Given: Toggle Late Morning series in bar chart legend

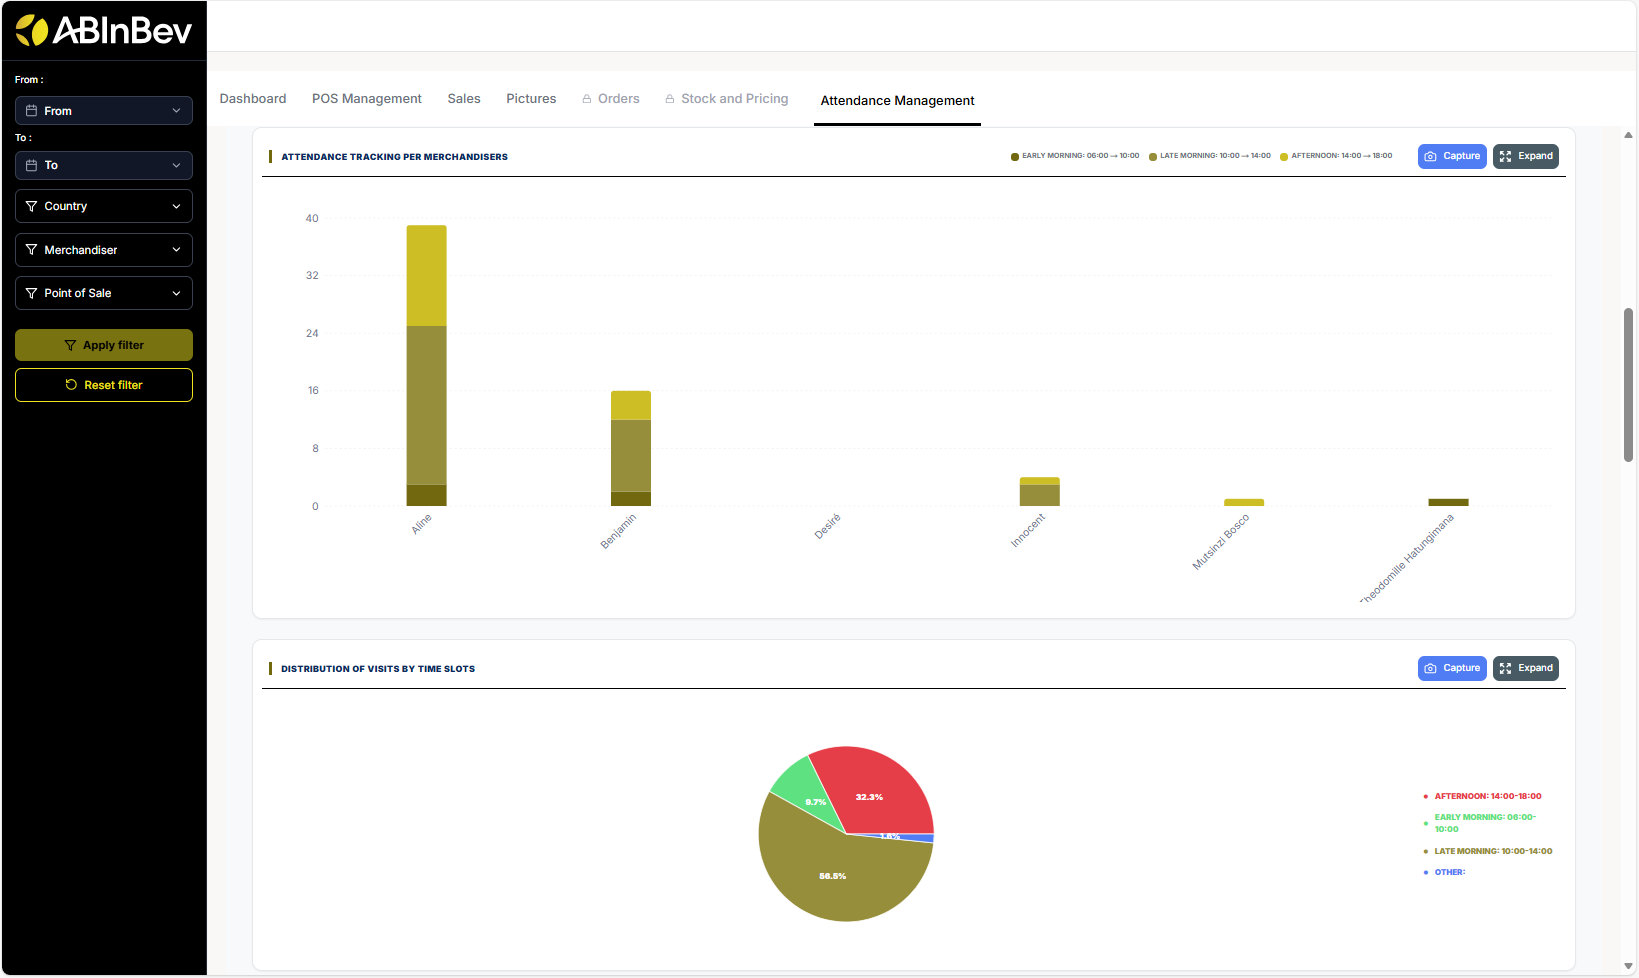Looking at the screenshot, I should (1209, 156).
